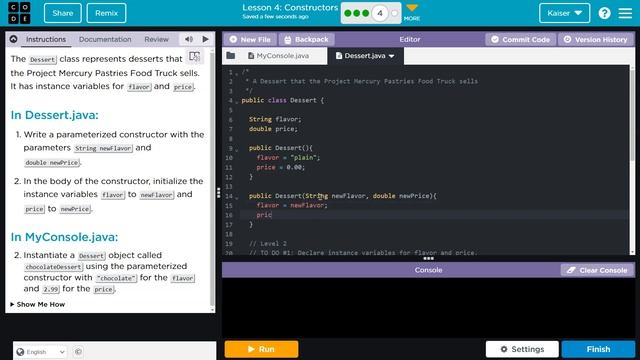Create a New File
This screenshot has width=640, height=360.
[250, 39]
